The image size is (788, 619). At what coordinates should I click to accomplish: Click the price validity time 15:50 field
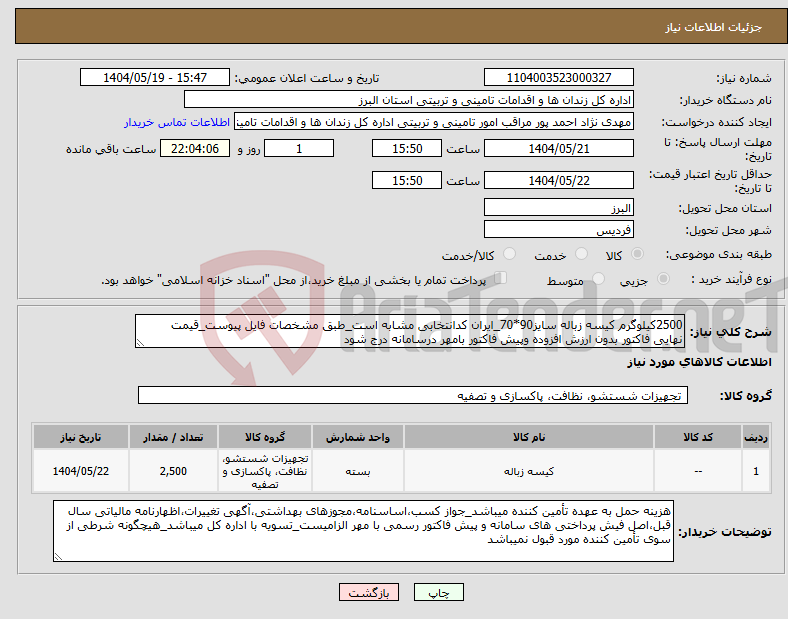tap(407, 180)
